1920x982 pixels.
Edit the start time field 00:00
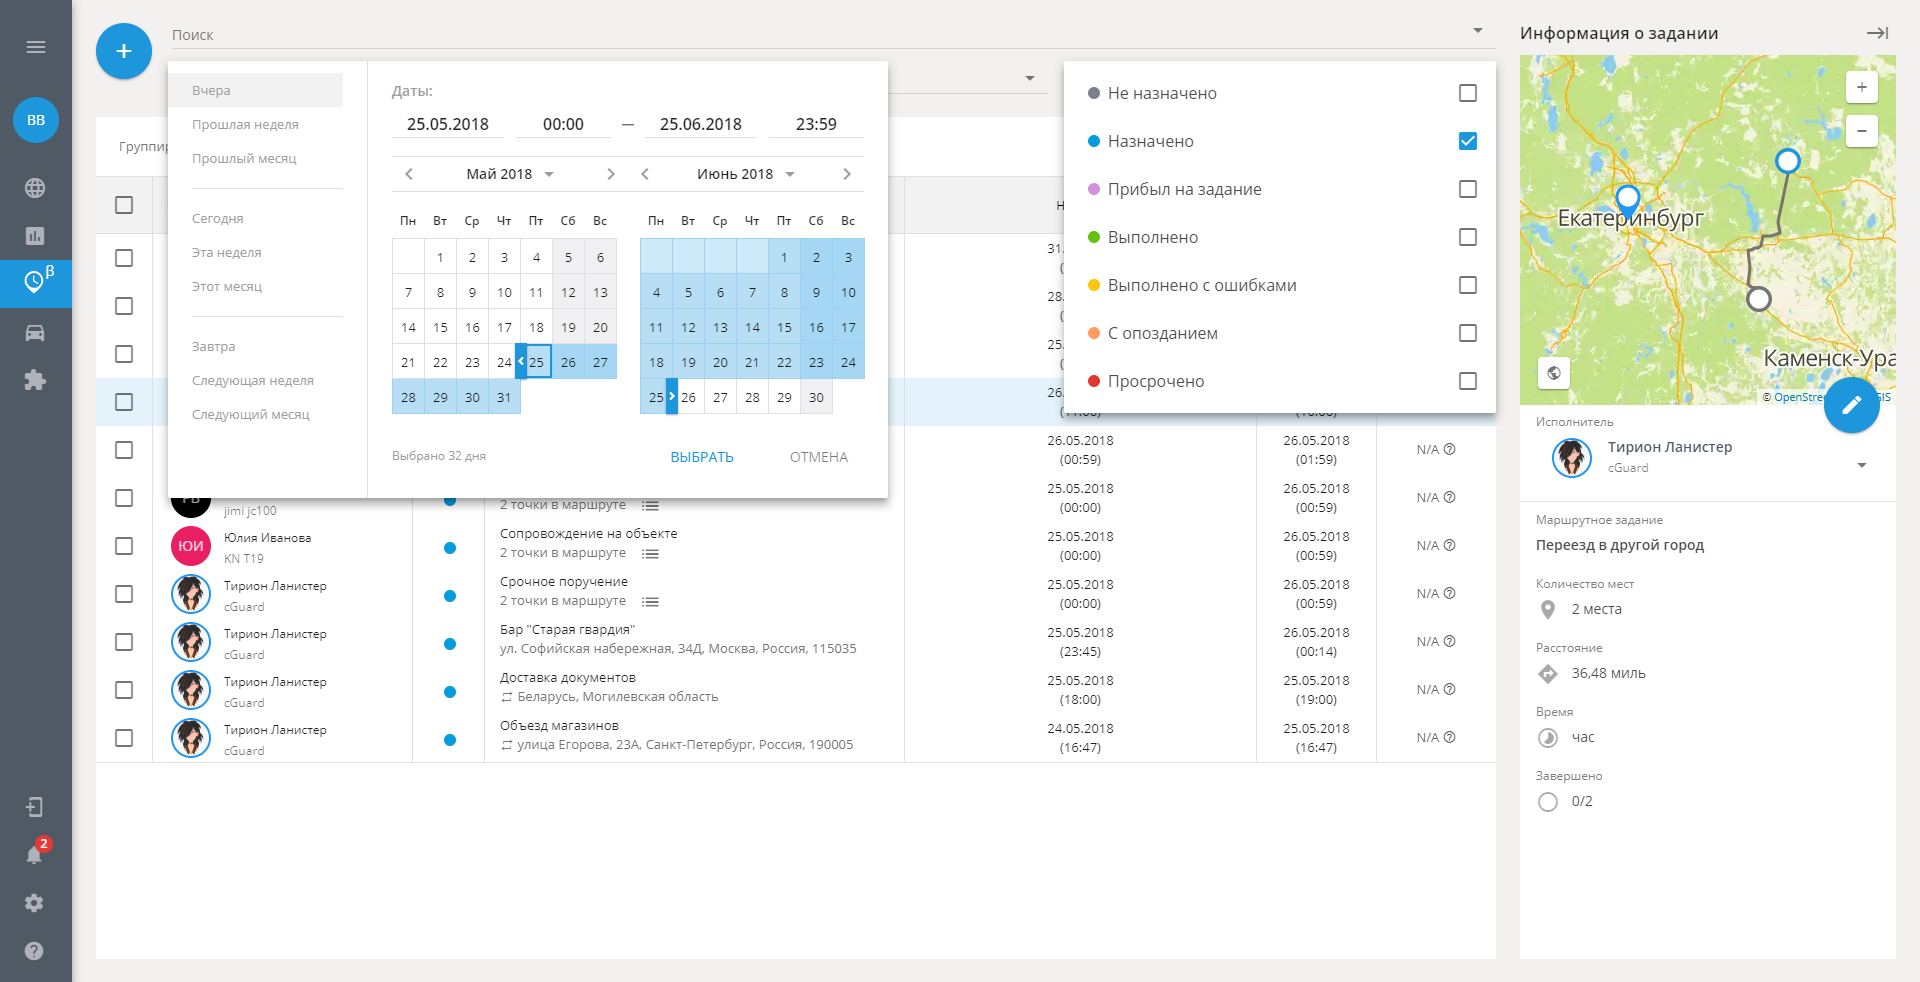click(563, 124)
